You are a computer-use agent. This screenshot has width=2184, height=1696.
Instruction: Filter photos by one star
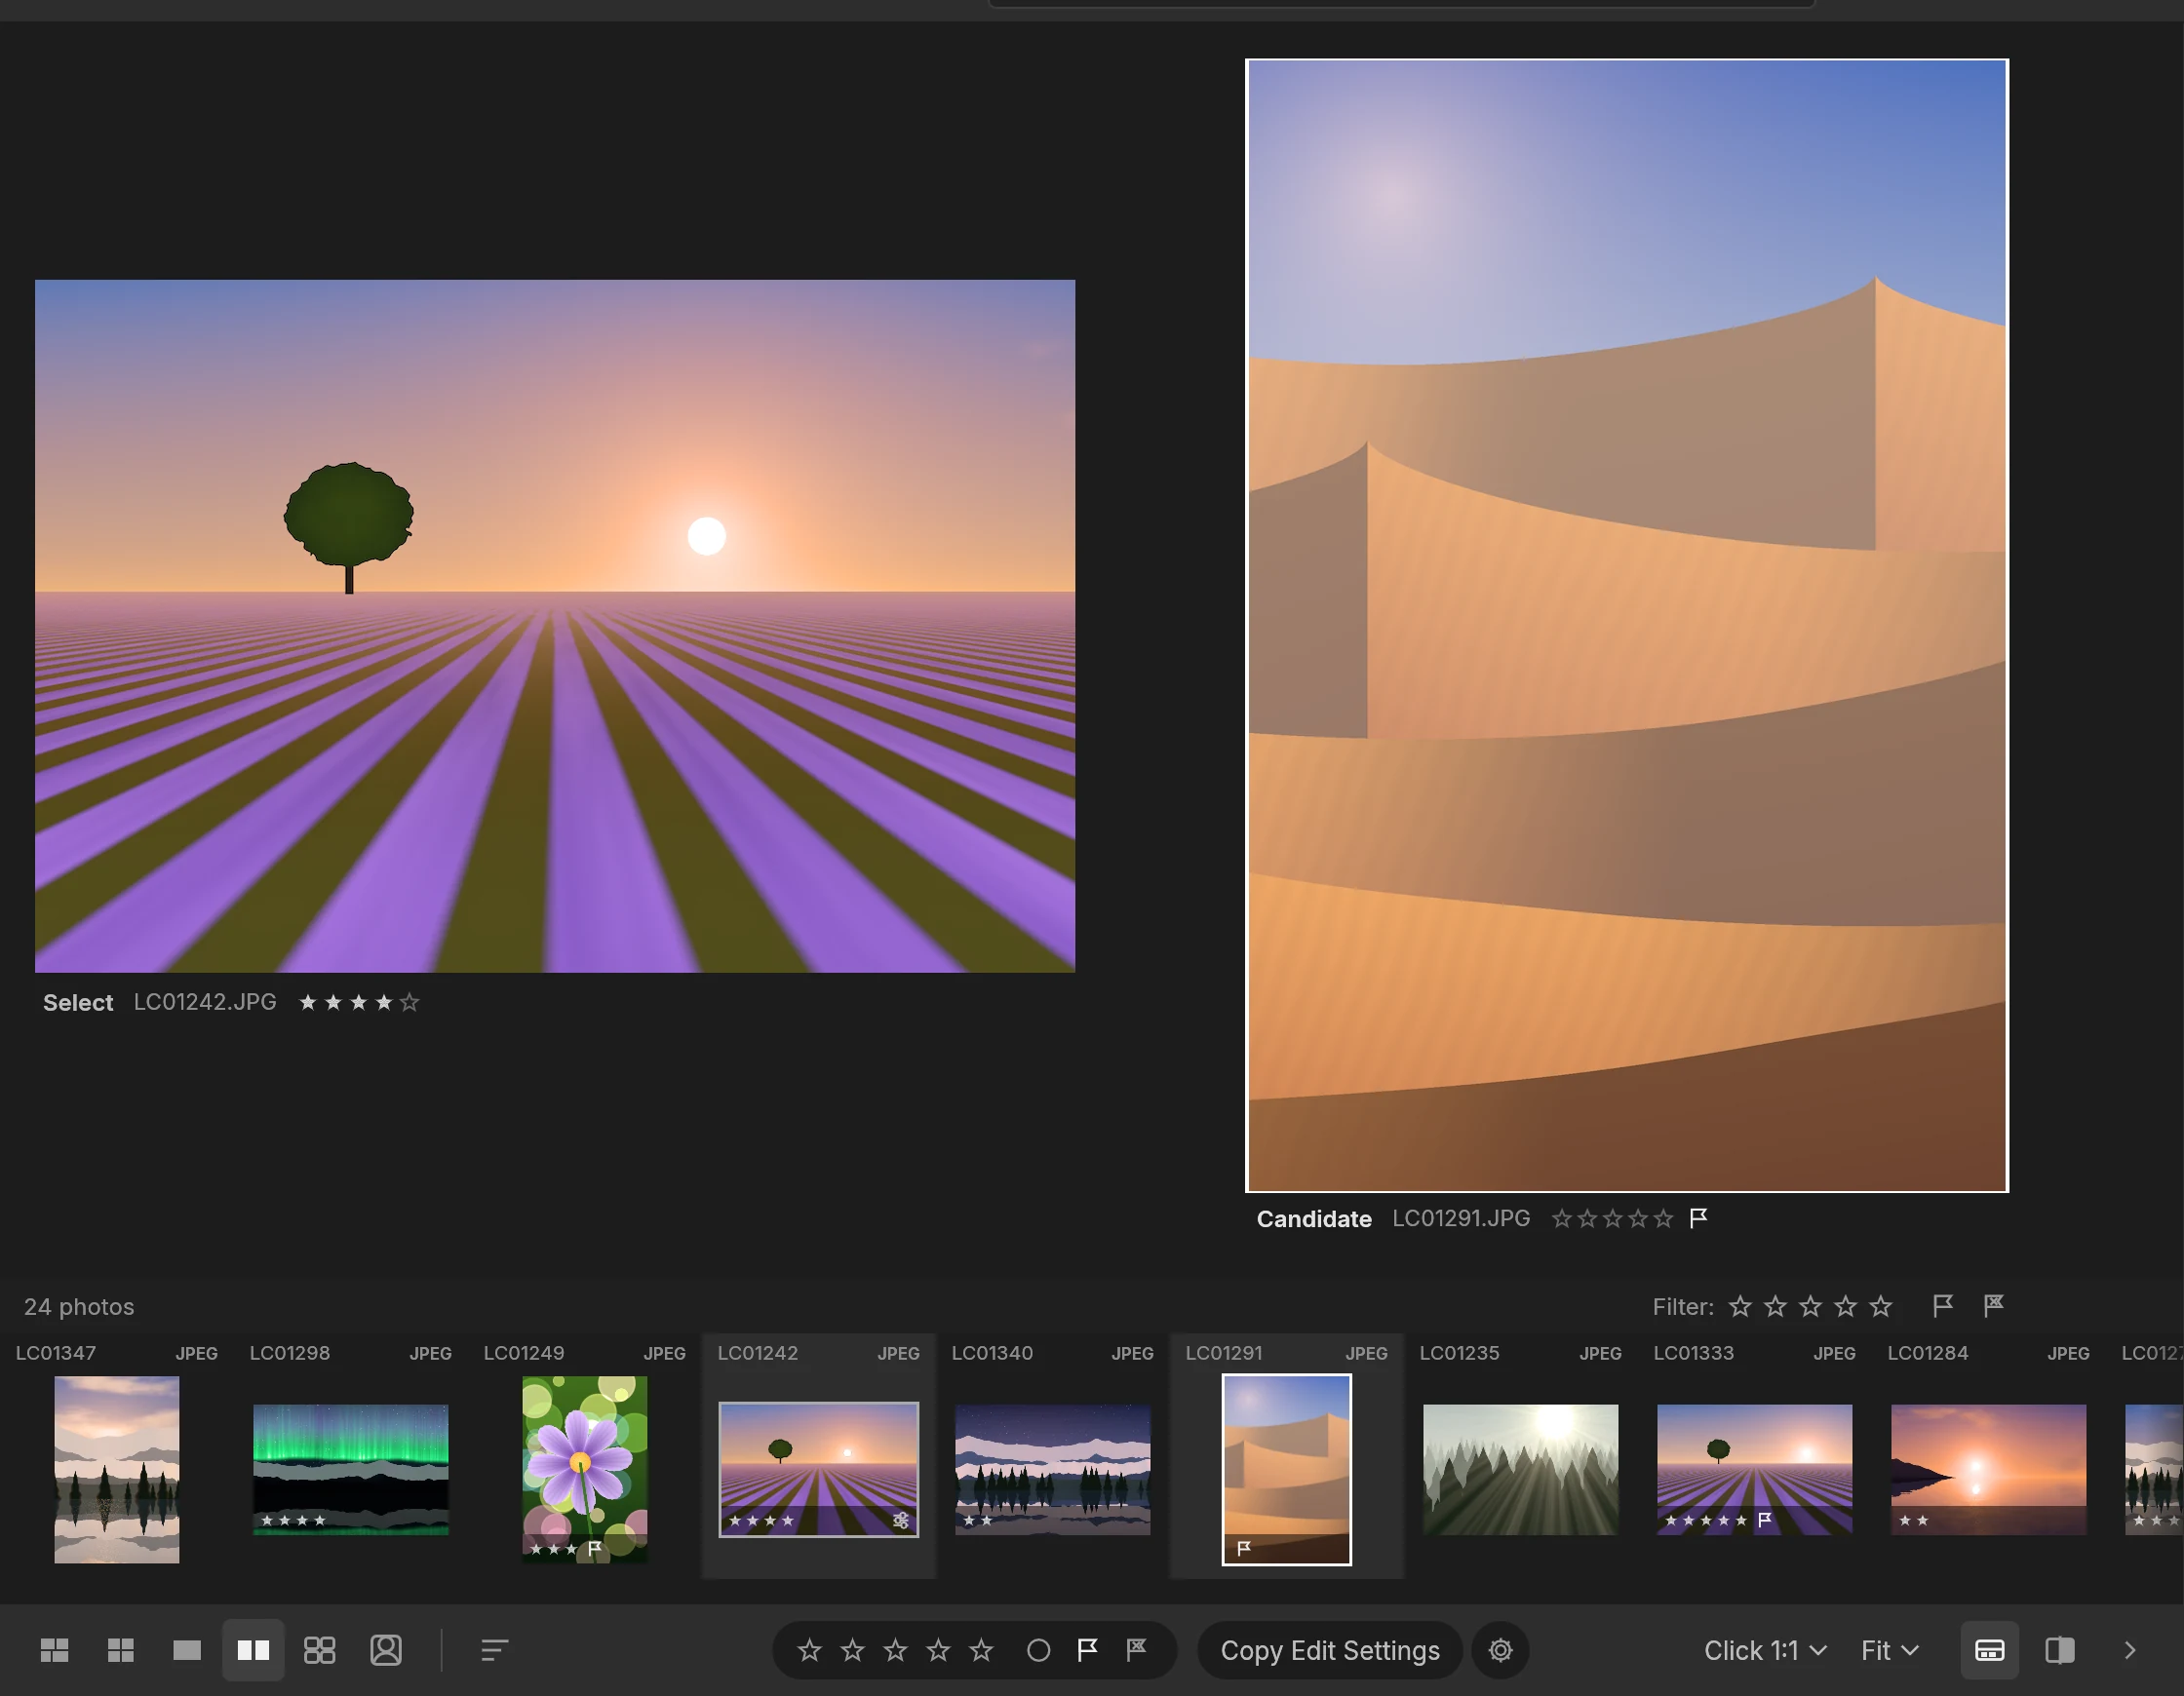click(x=1740, y=1306)
